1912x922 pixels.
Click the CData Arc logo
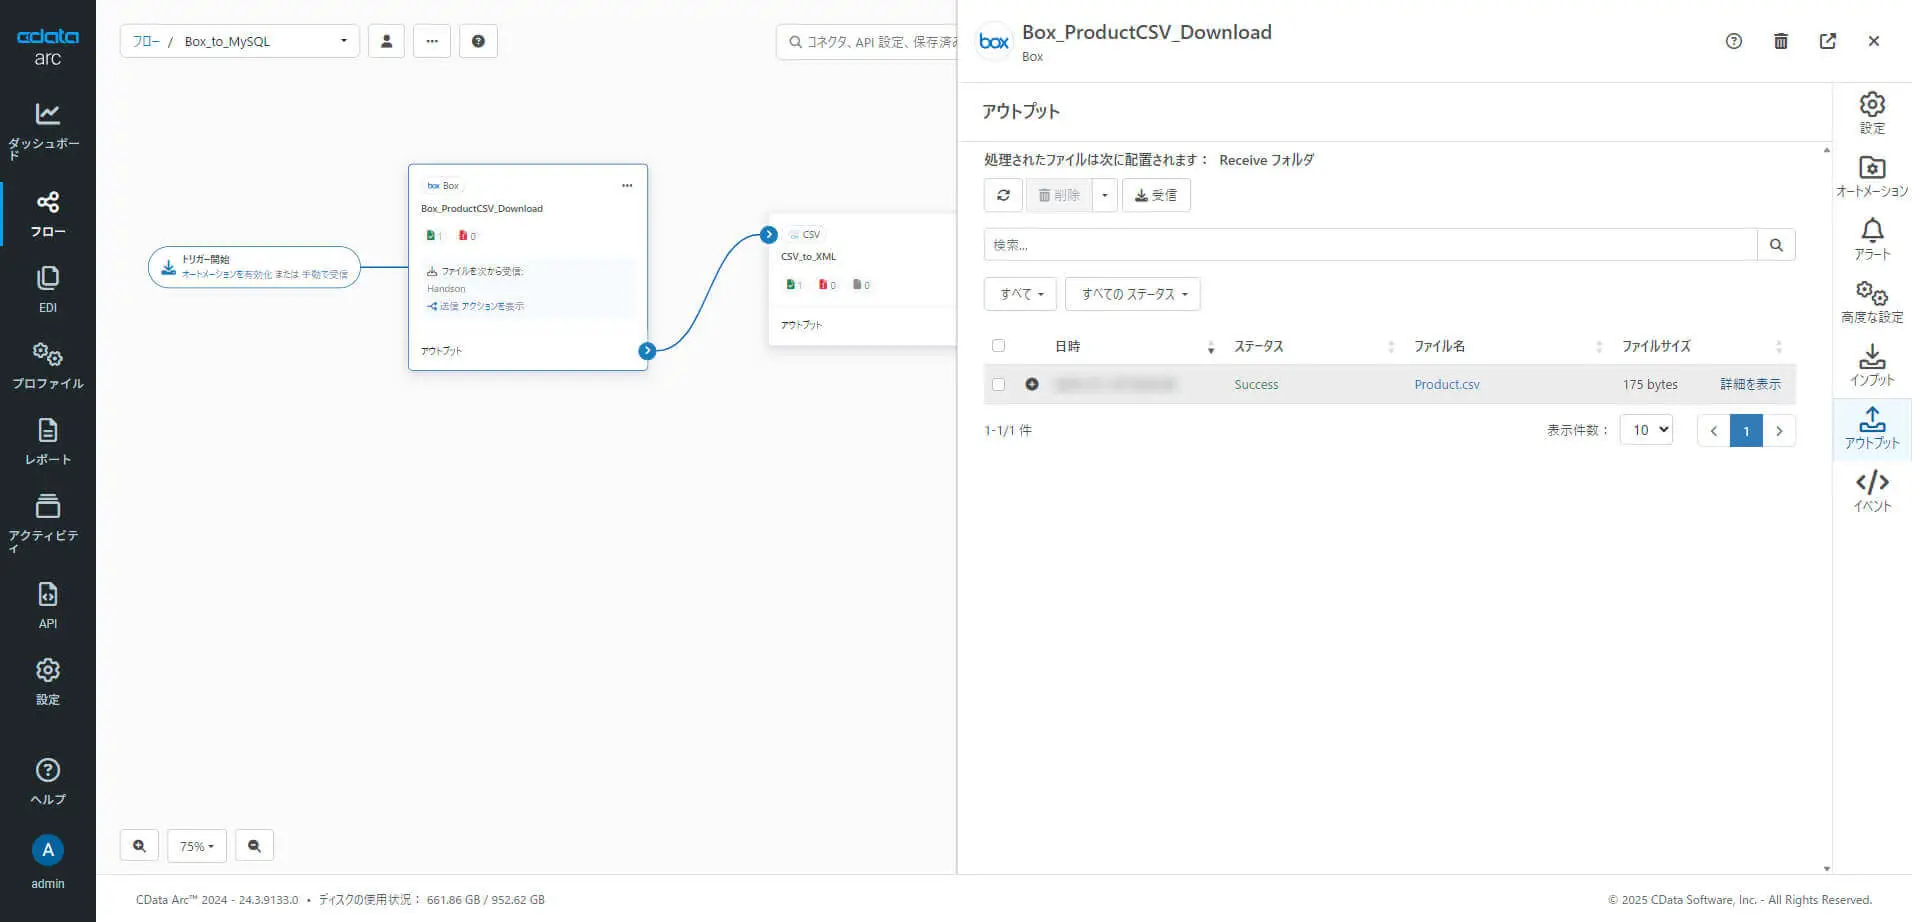pyautogui.click(x=47, y=46)
